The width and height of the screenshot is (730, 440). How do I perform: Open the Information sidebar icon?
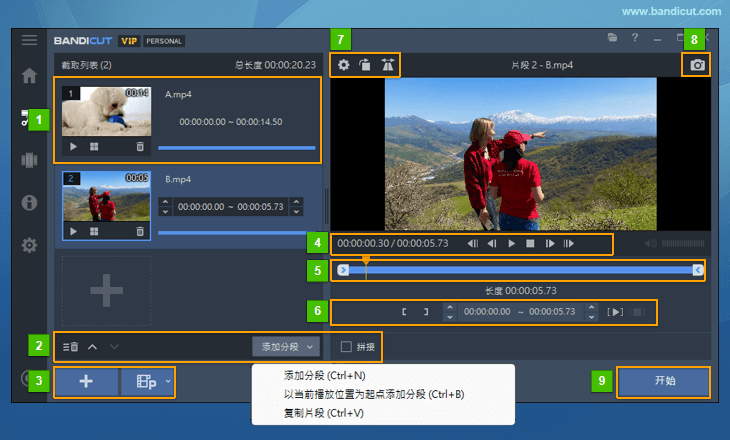pos(29,203)
